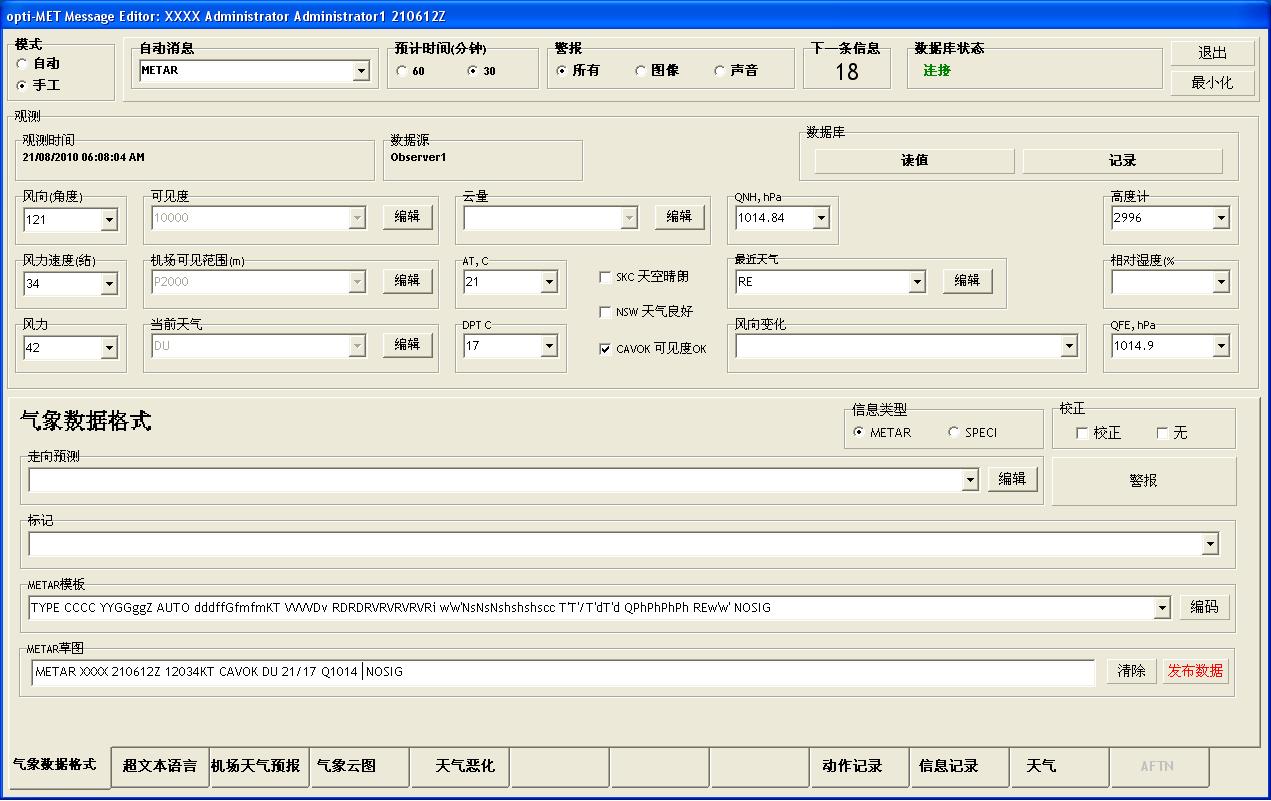Uncheck the CAVOK 可见度OK checkbox
This screenshot has width=1271, height=801.
(x=605, y=349)
